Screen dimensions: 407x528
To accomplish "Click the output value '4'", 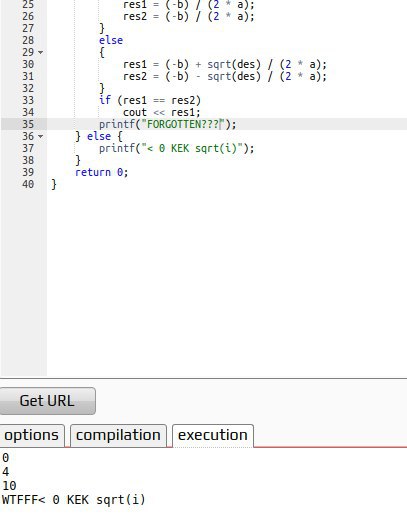I will coord(5,471).
